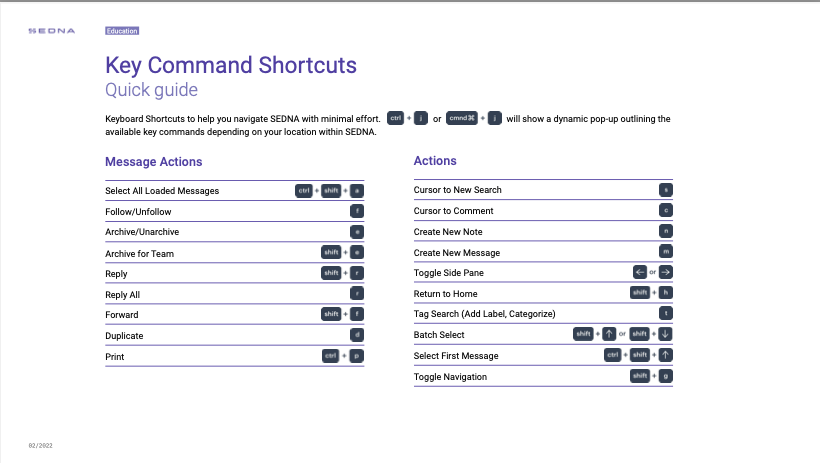Image resolution: width=820 pixels, height=463 pixels.
Task: Click the 'Create New Note' text
Action: pos(448,232)
